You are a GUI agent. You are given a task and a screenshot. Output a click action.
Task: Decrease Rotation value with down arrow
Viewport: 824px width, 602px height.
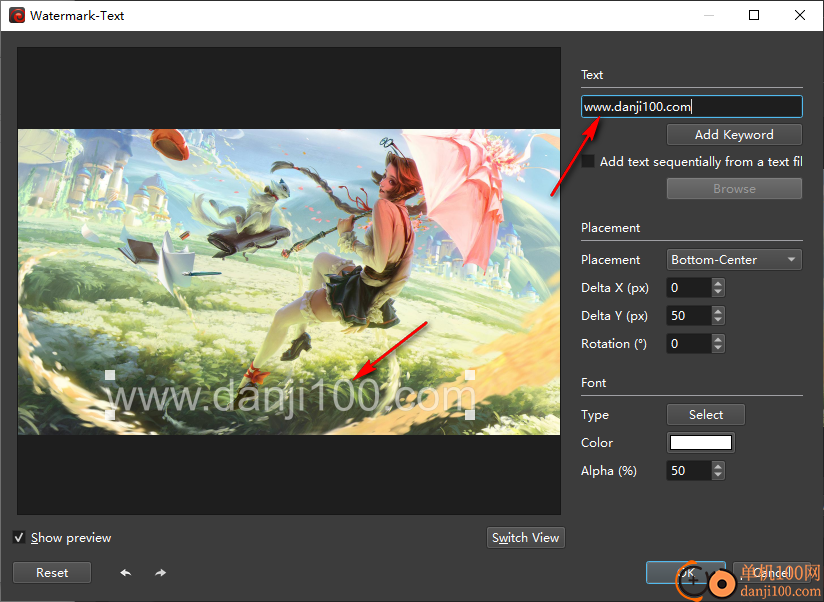[718, 348]
